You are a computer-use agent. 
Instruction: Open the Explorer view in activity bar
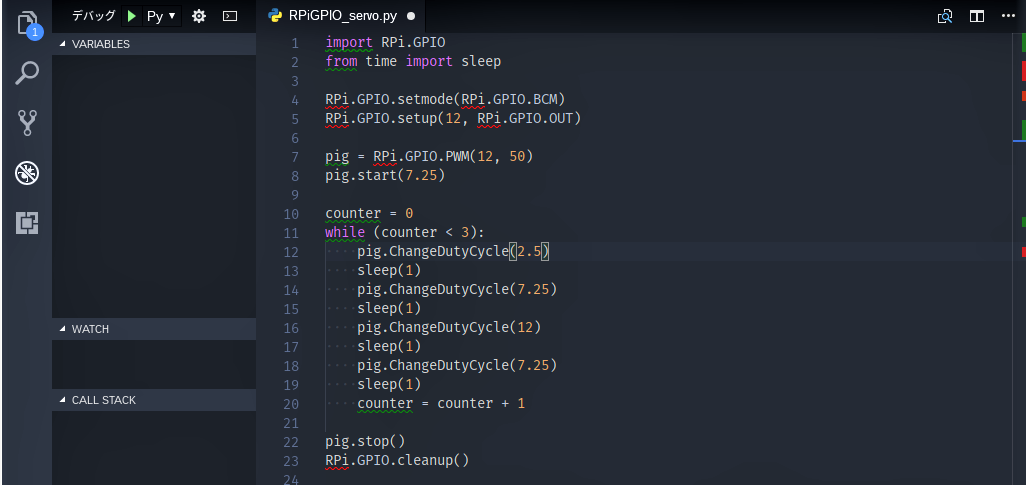[x=27, y=23]
